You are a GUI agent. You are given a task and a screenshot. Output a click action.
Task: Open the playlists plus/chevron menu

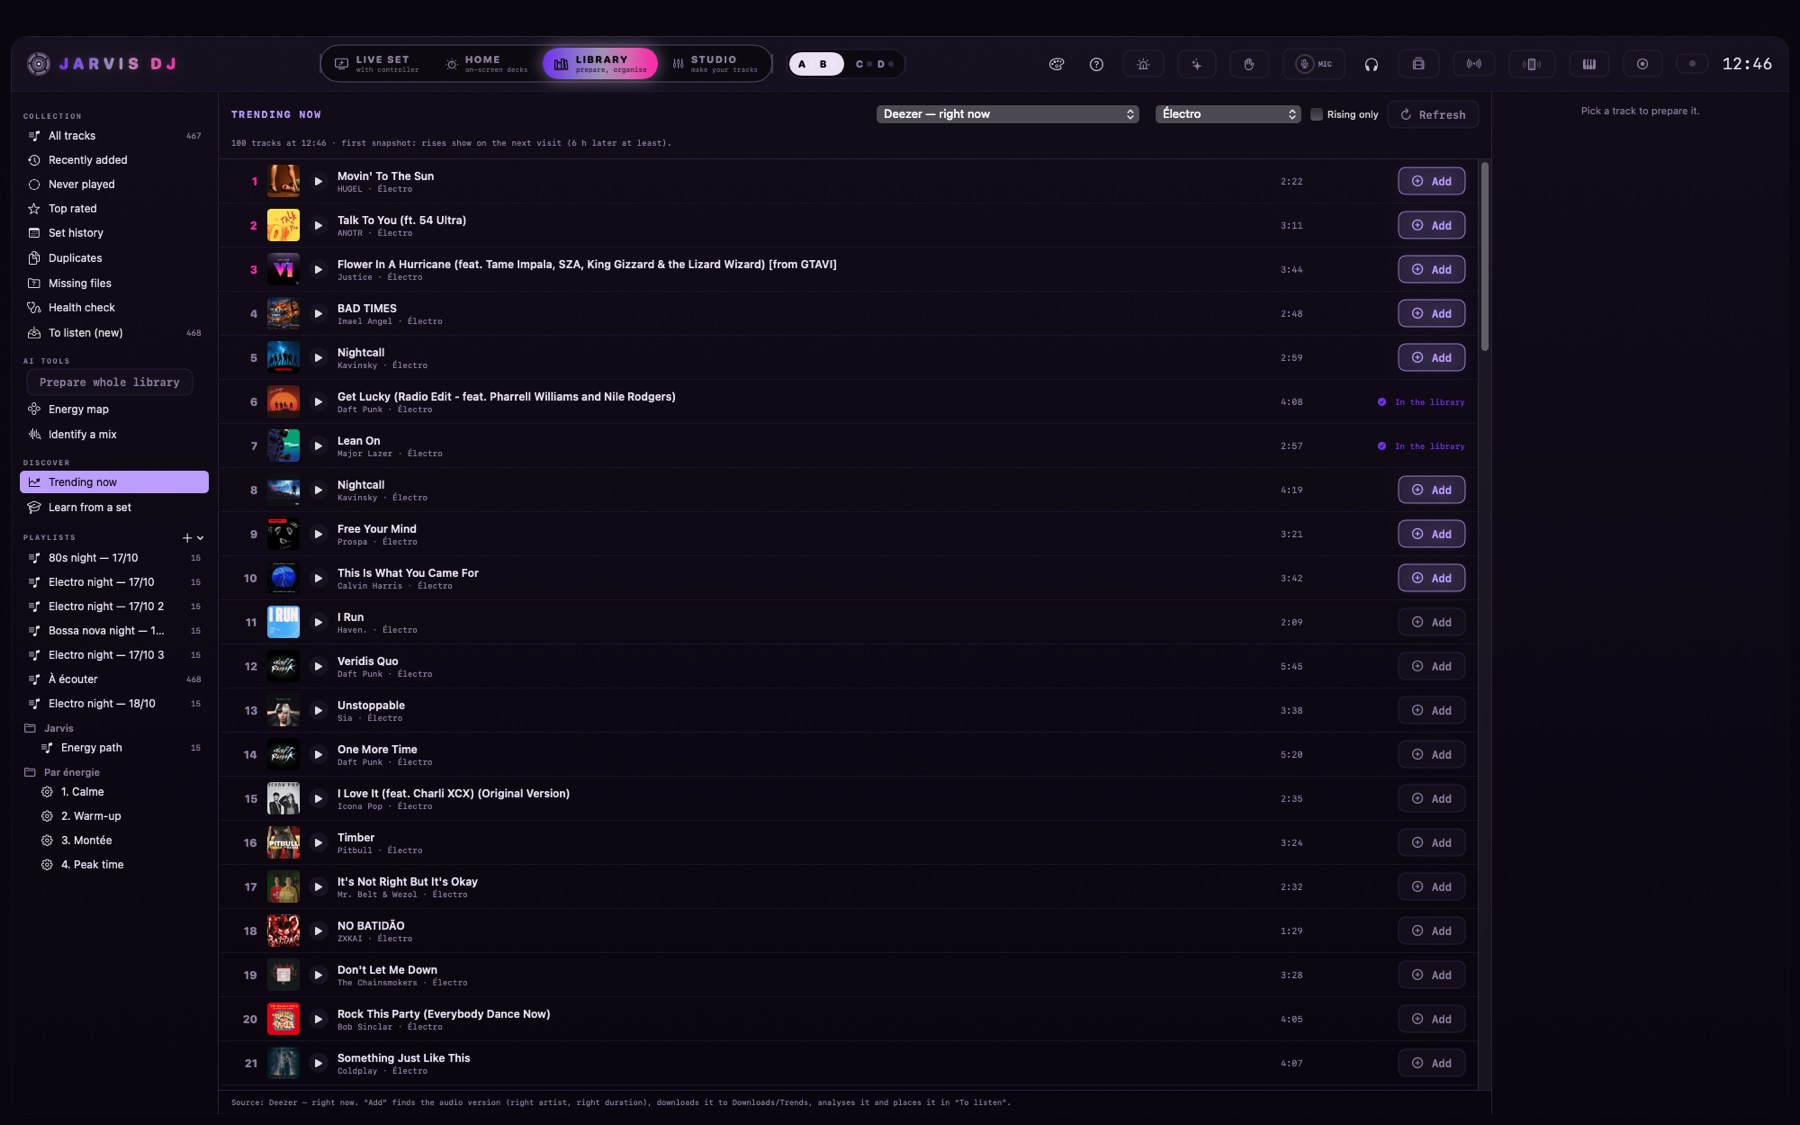point(193,538)
